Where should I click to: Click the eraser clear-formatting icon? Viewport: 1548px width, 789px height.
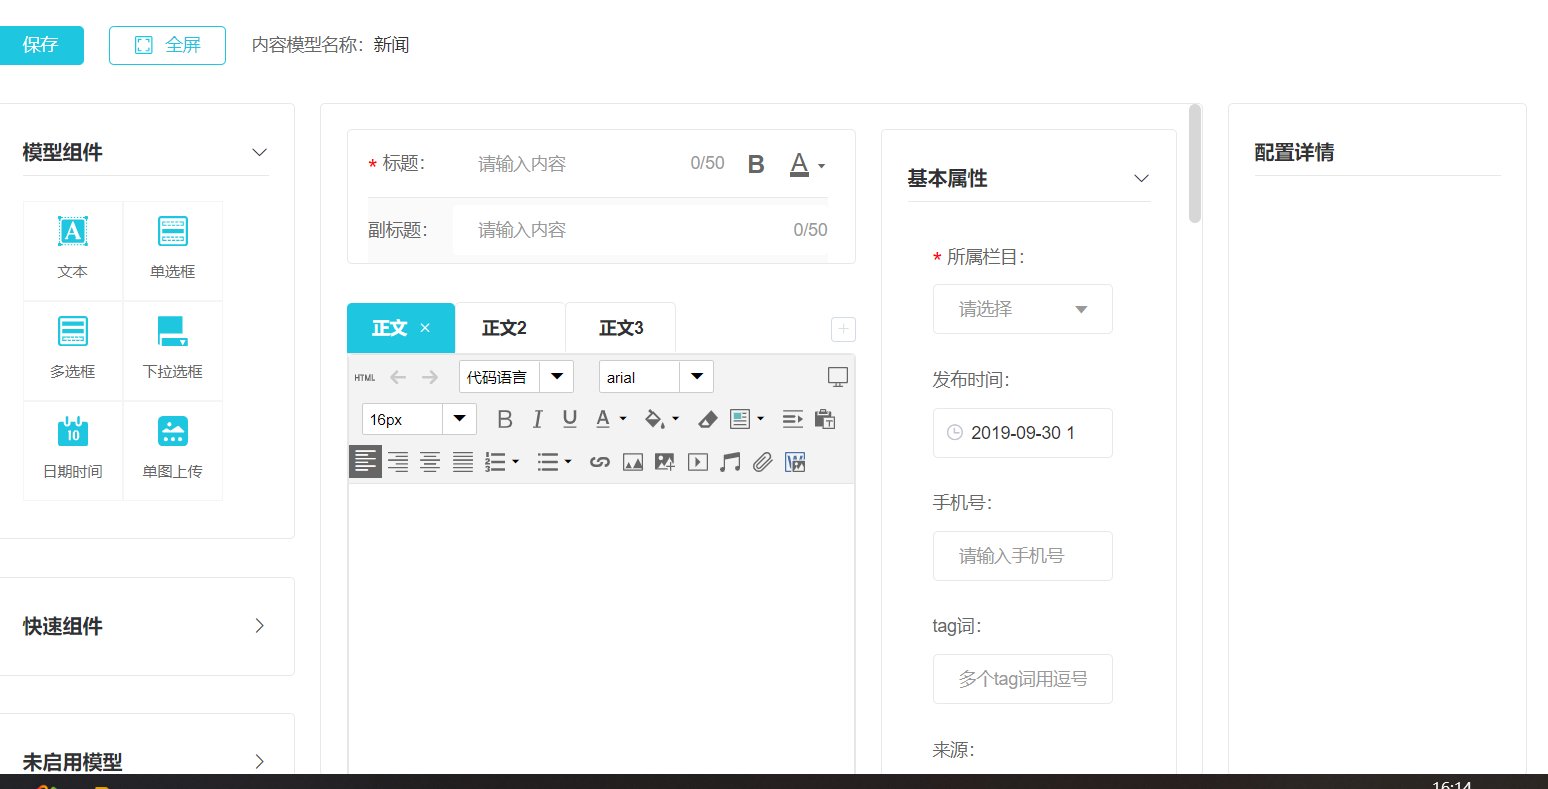pyautogui.click(x=707, y=420)
